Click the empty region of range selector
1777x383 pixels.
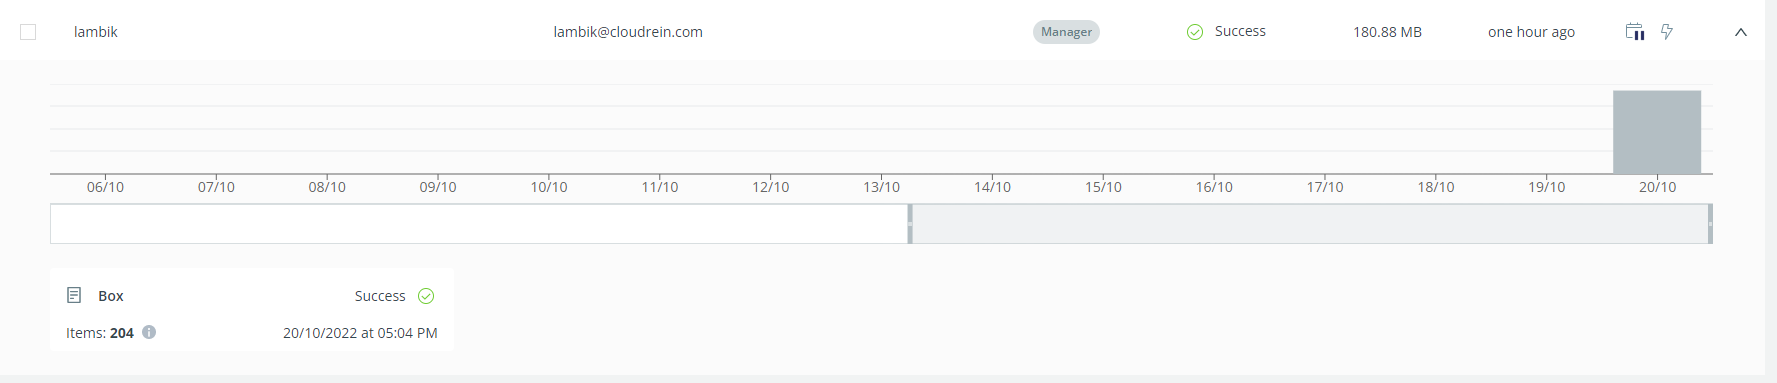479,224
